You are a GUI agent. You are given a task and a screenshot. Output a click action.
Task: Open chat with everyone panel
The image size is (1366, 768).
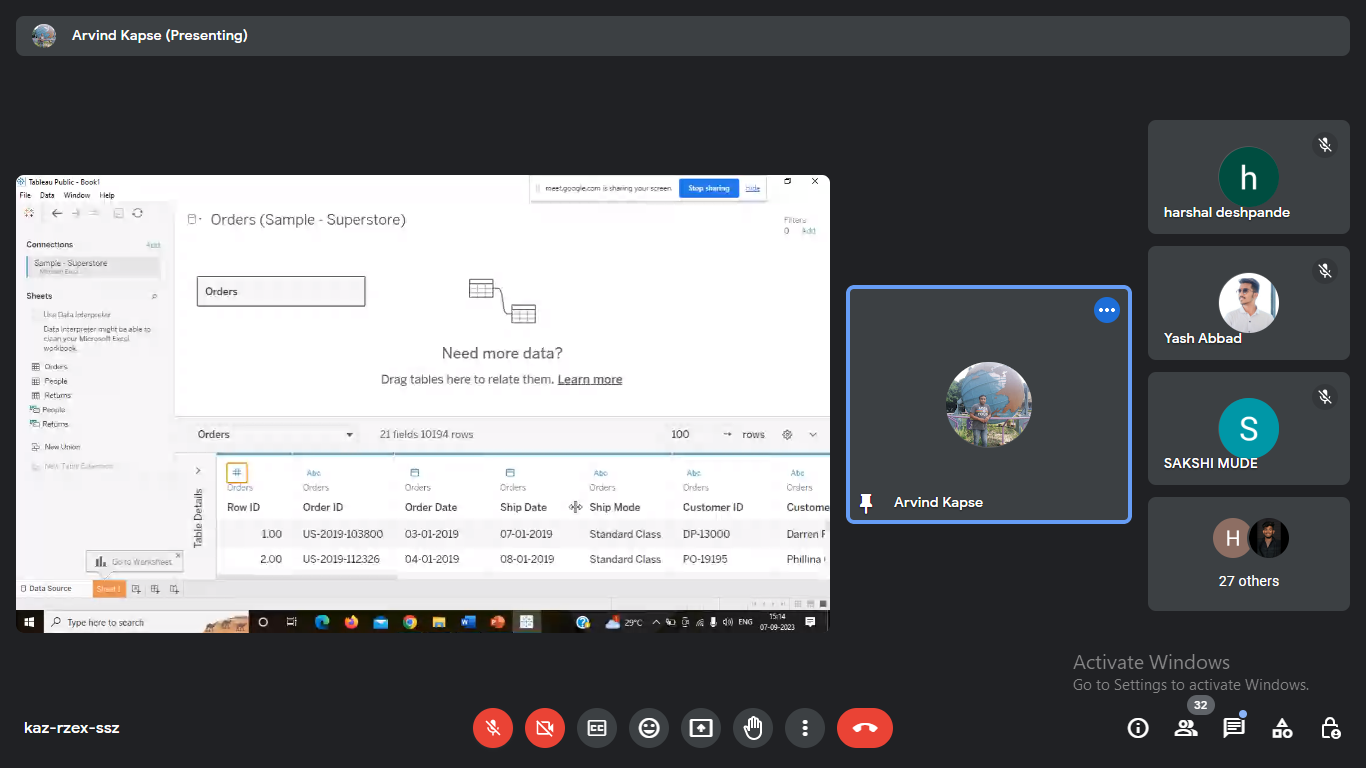pos(1234,728)
